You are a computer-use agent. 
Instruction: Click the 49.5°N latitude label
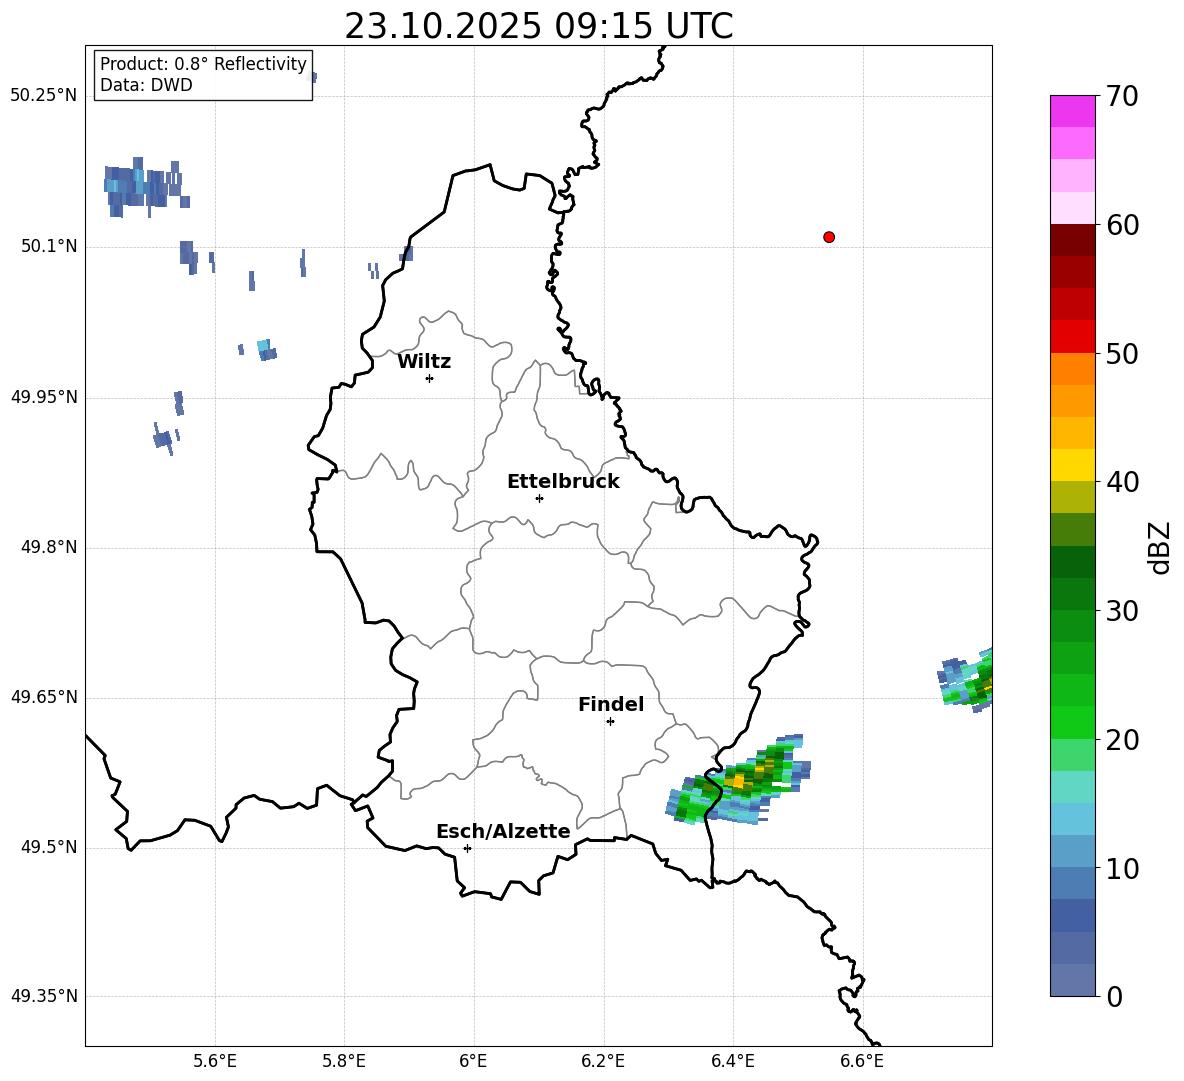49,847
